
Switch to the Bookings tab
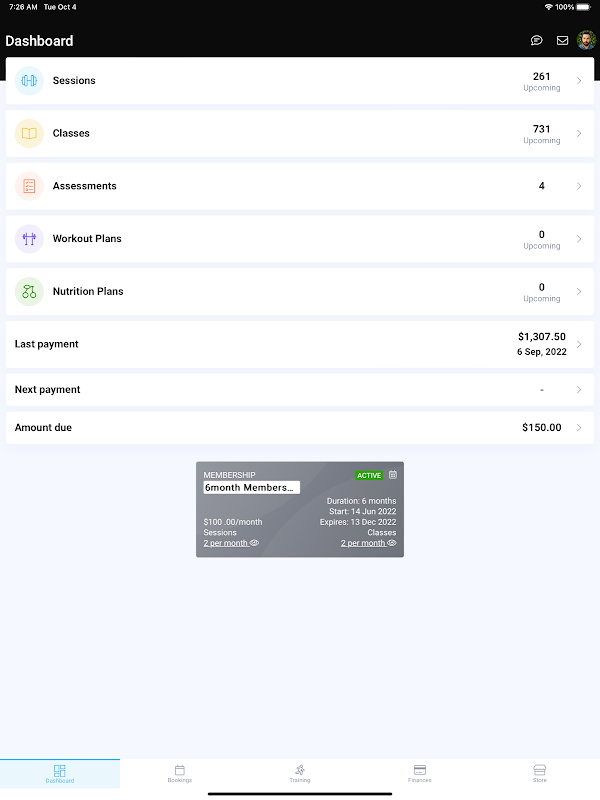pos(180,773)
